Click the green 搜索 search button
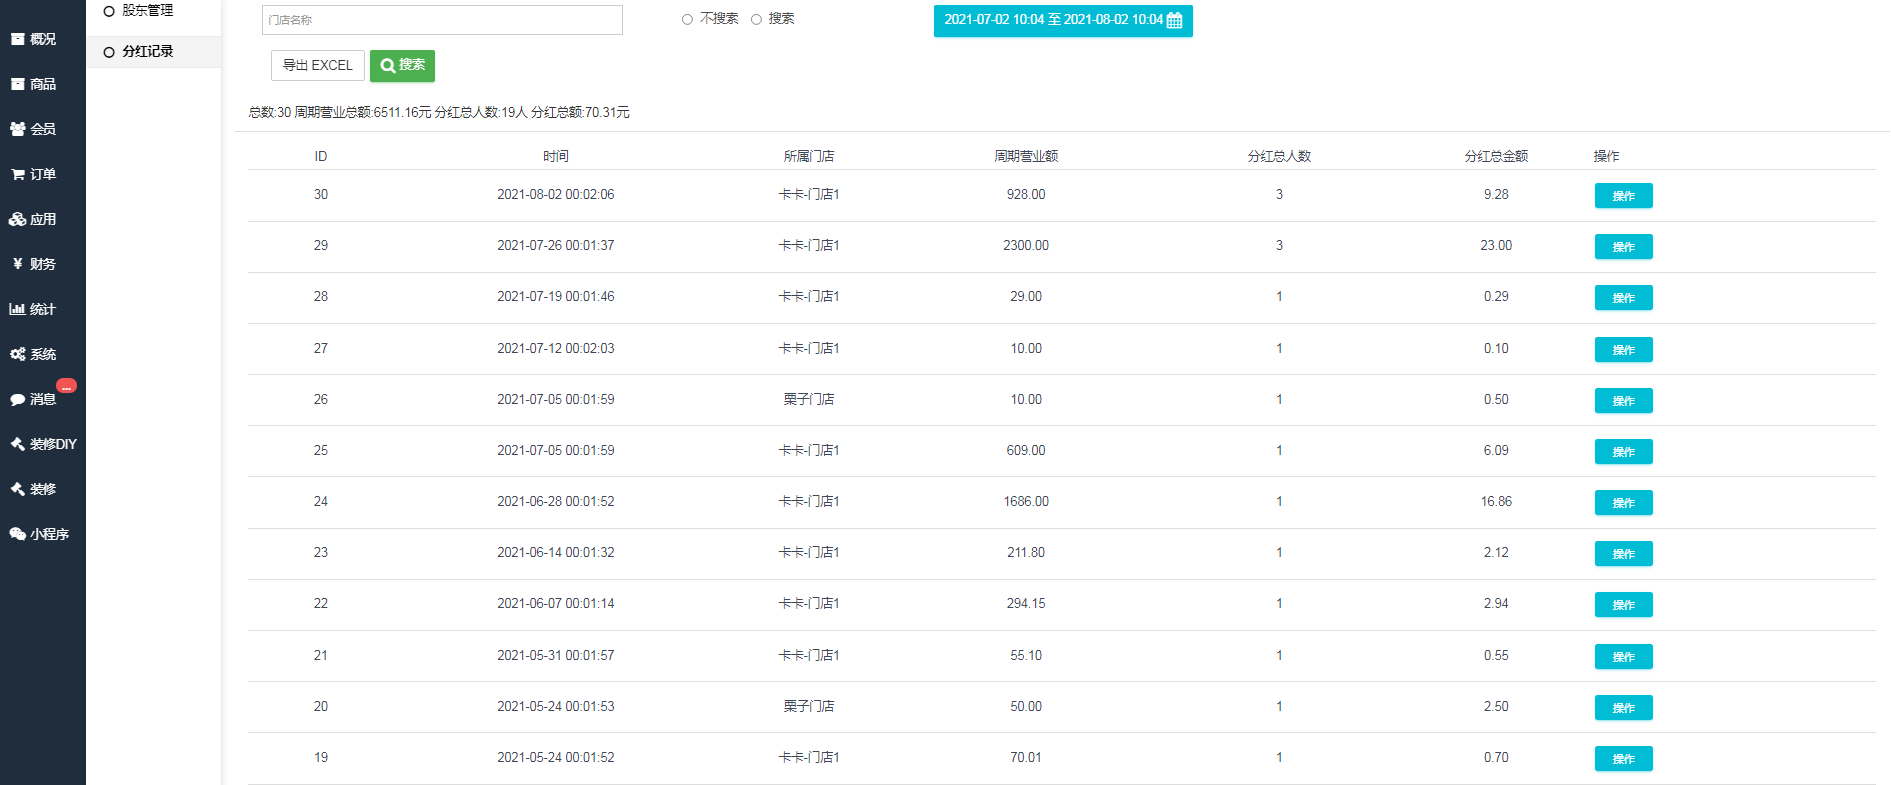 pos(402,65)
